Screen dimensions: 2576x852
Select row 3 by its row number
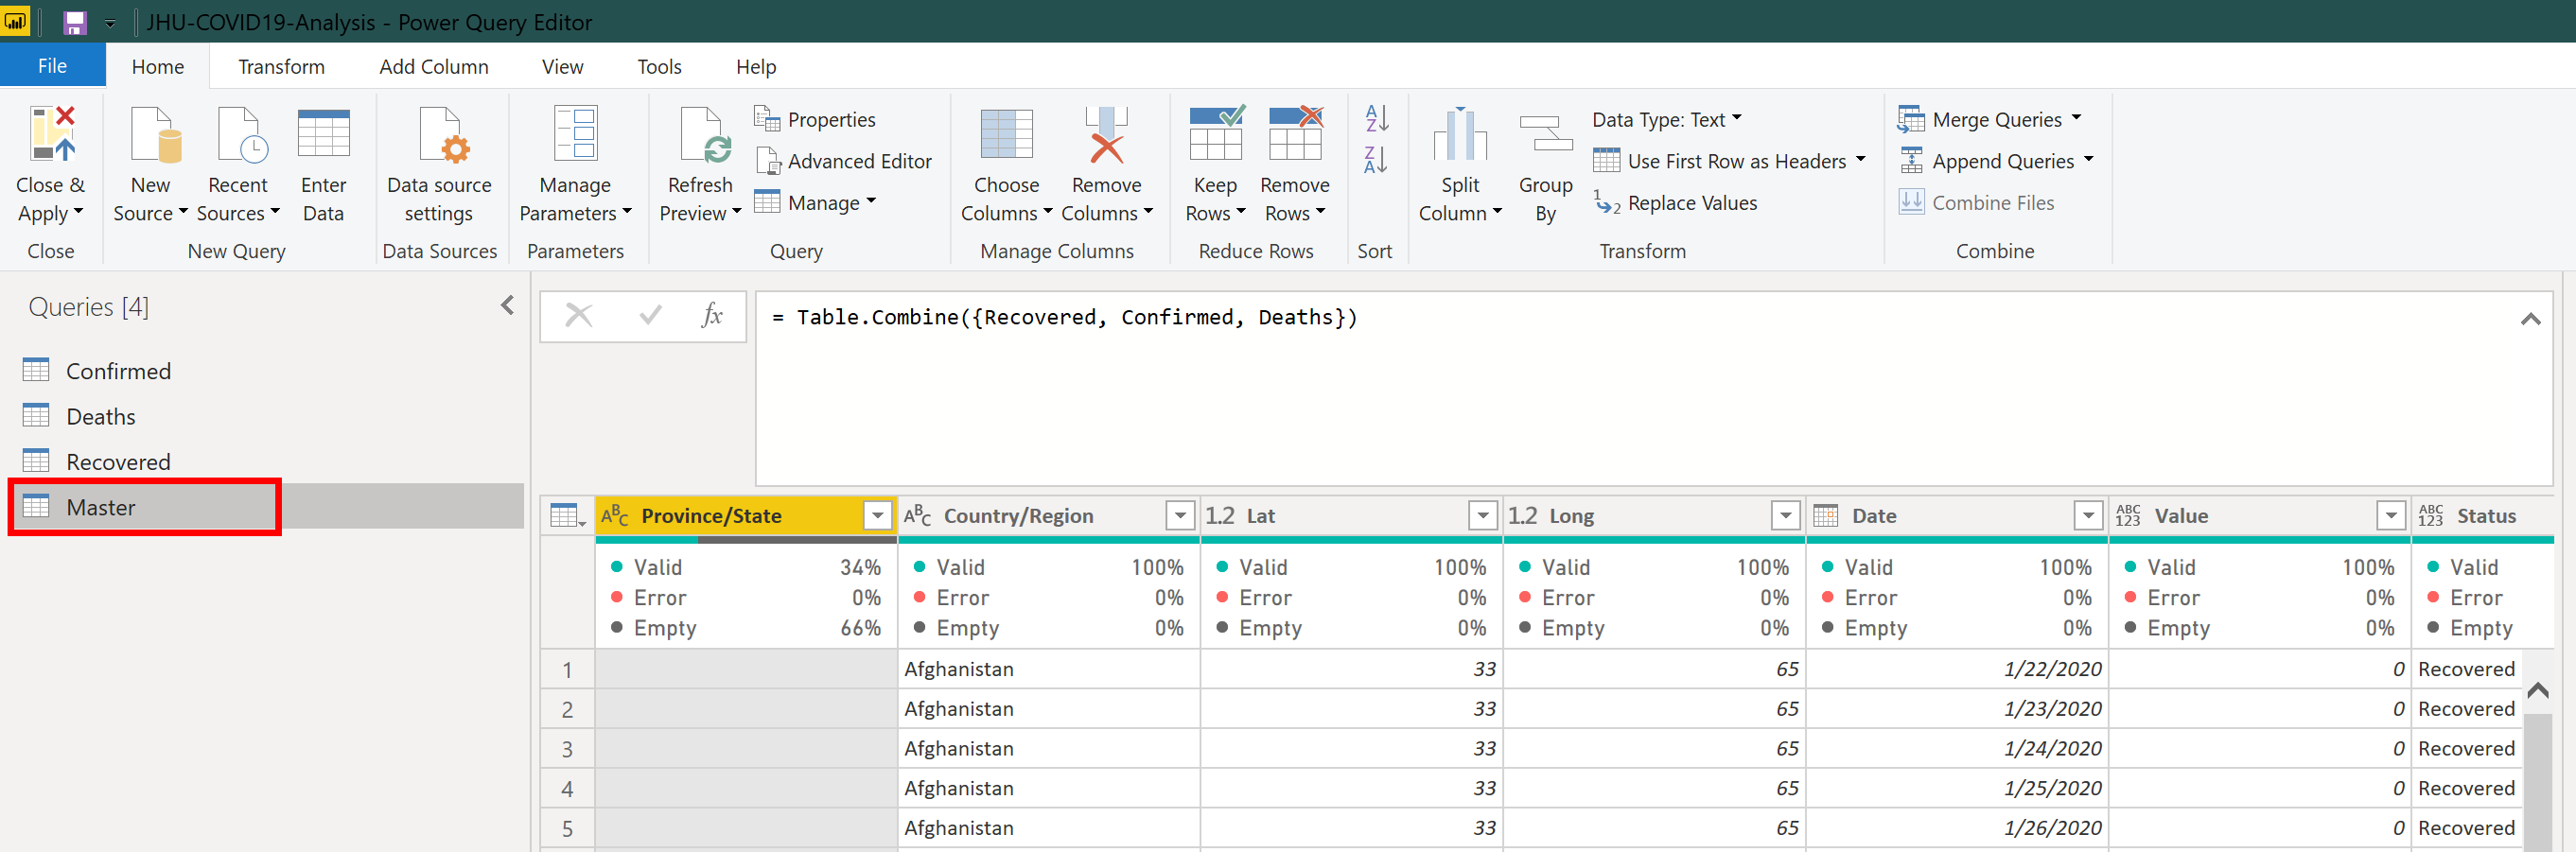point(568,749)
